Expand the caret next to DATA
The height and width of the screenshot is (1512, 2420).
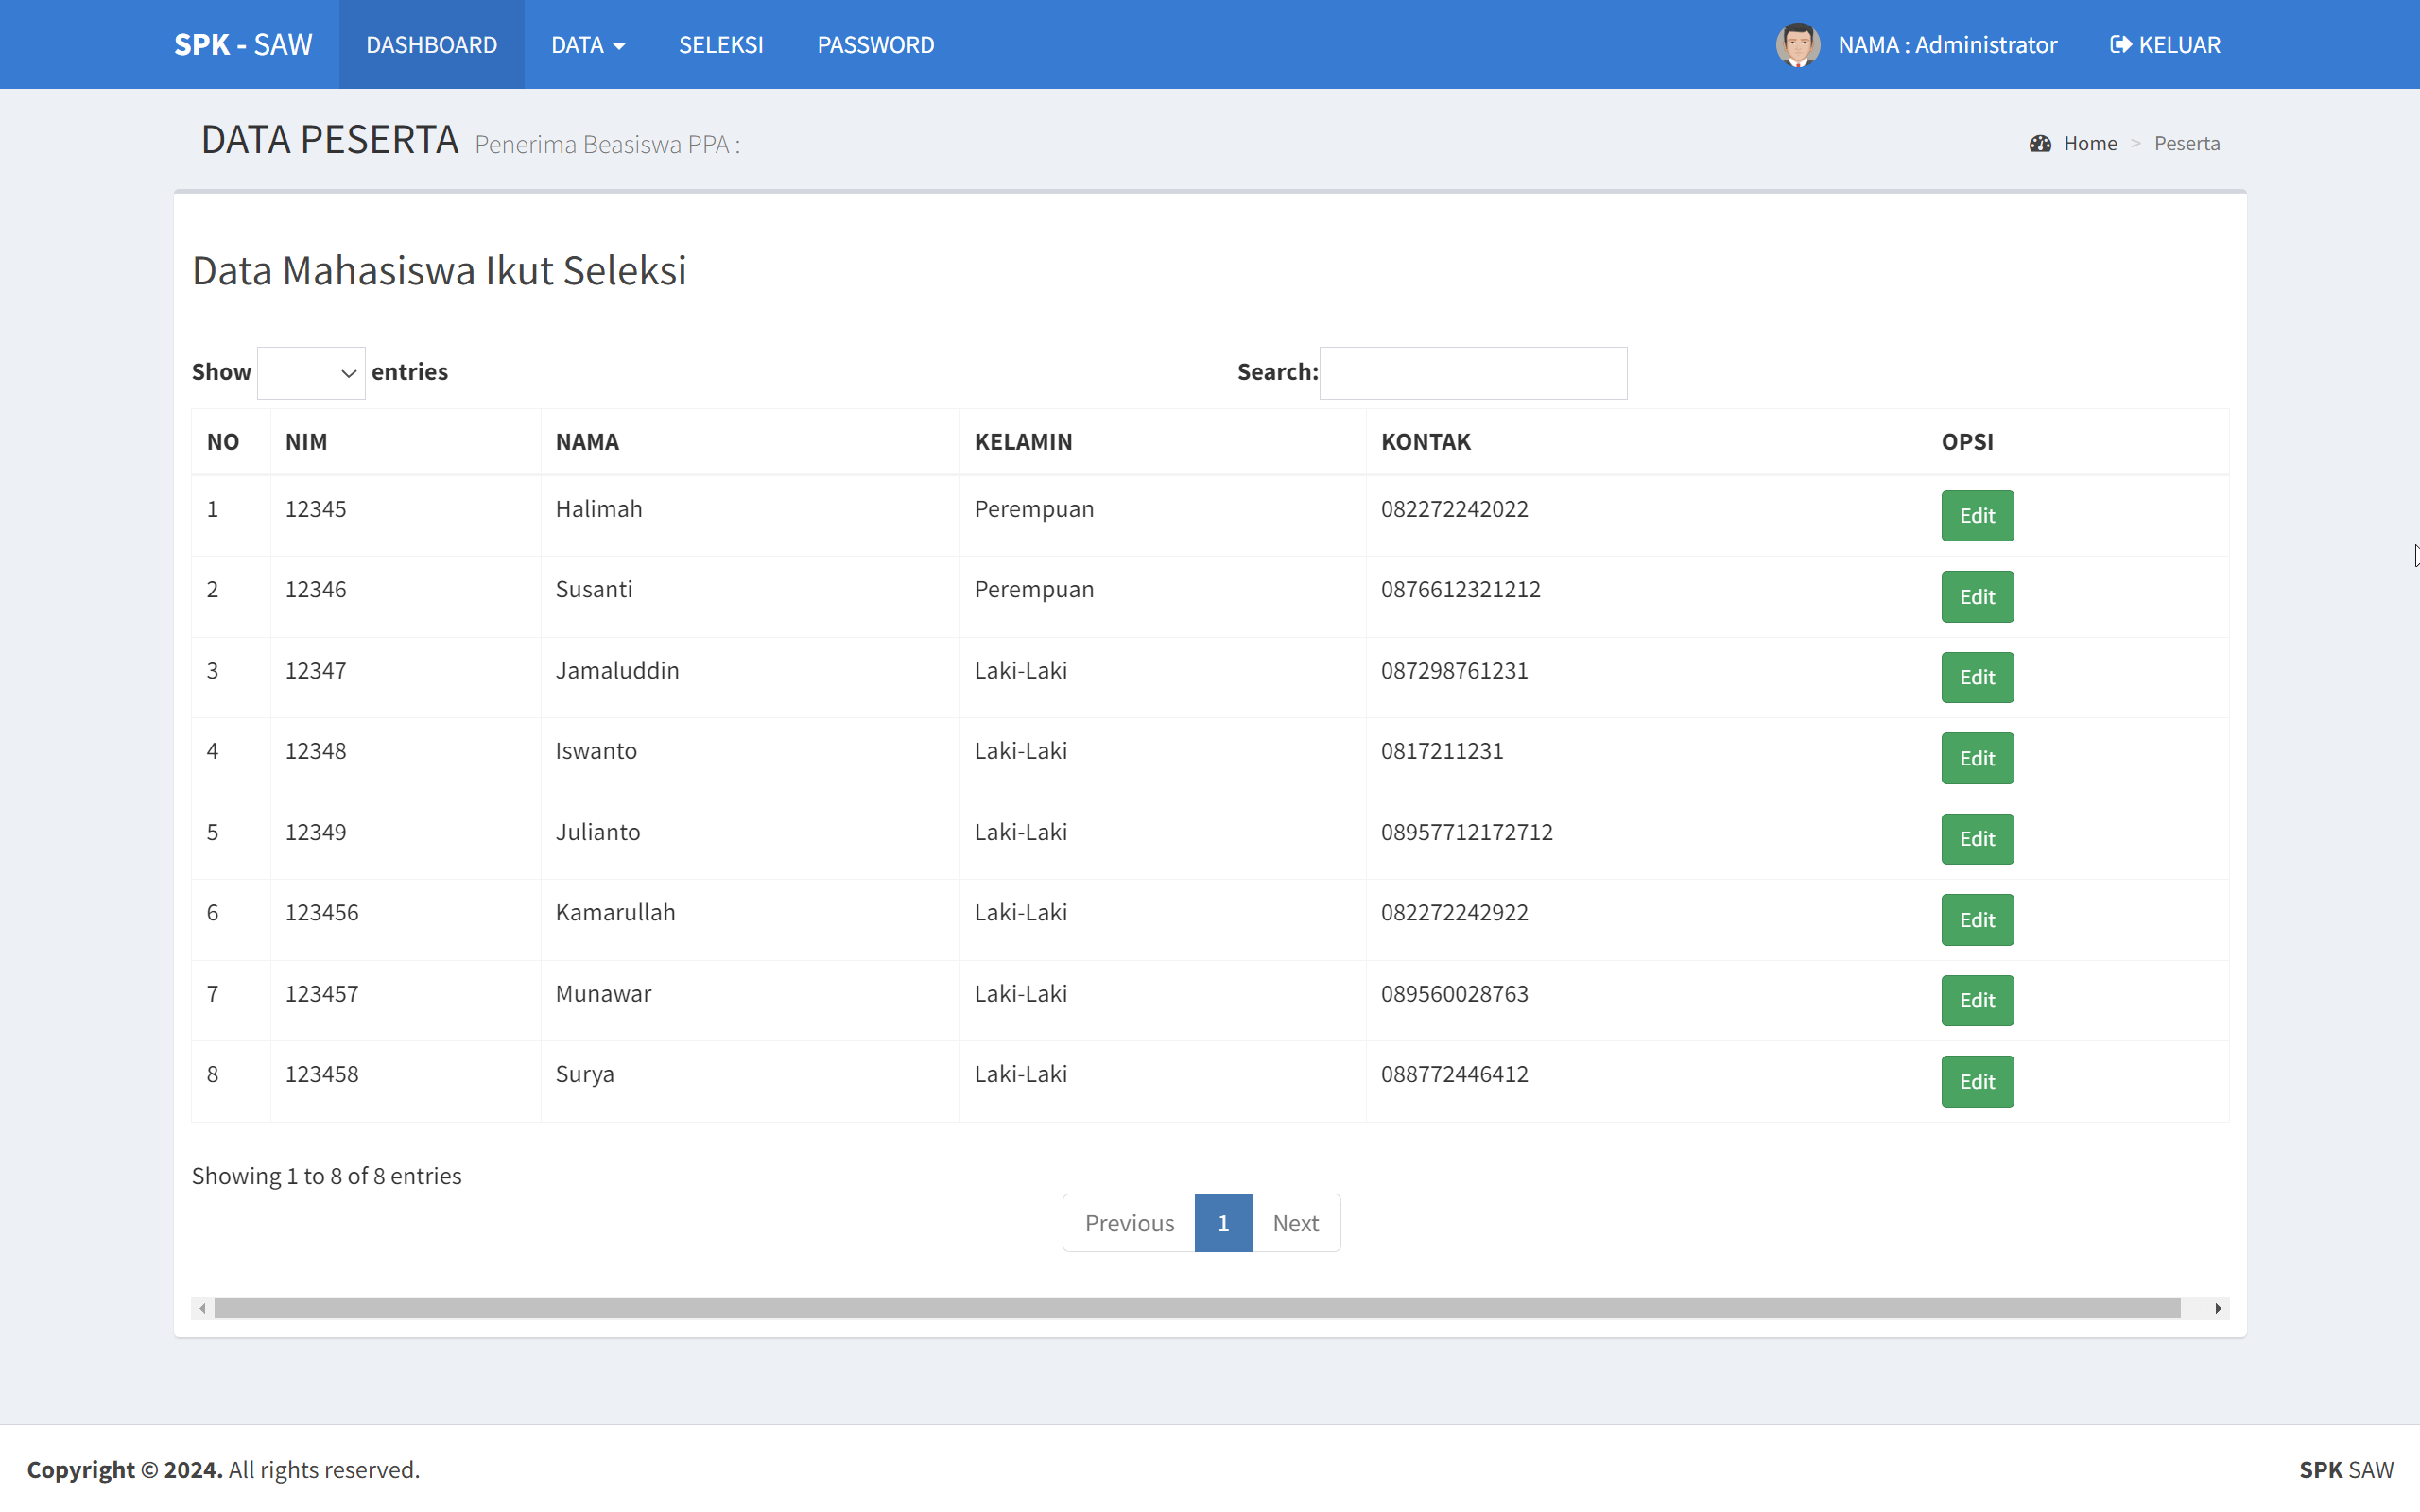(x=620, y=46)
